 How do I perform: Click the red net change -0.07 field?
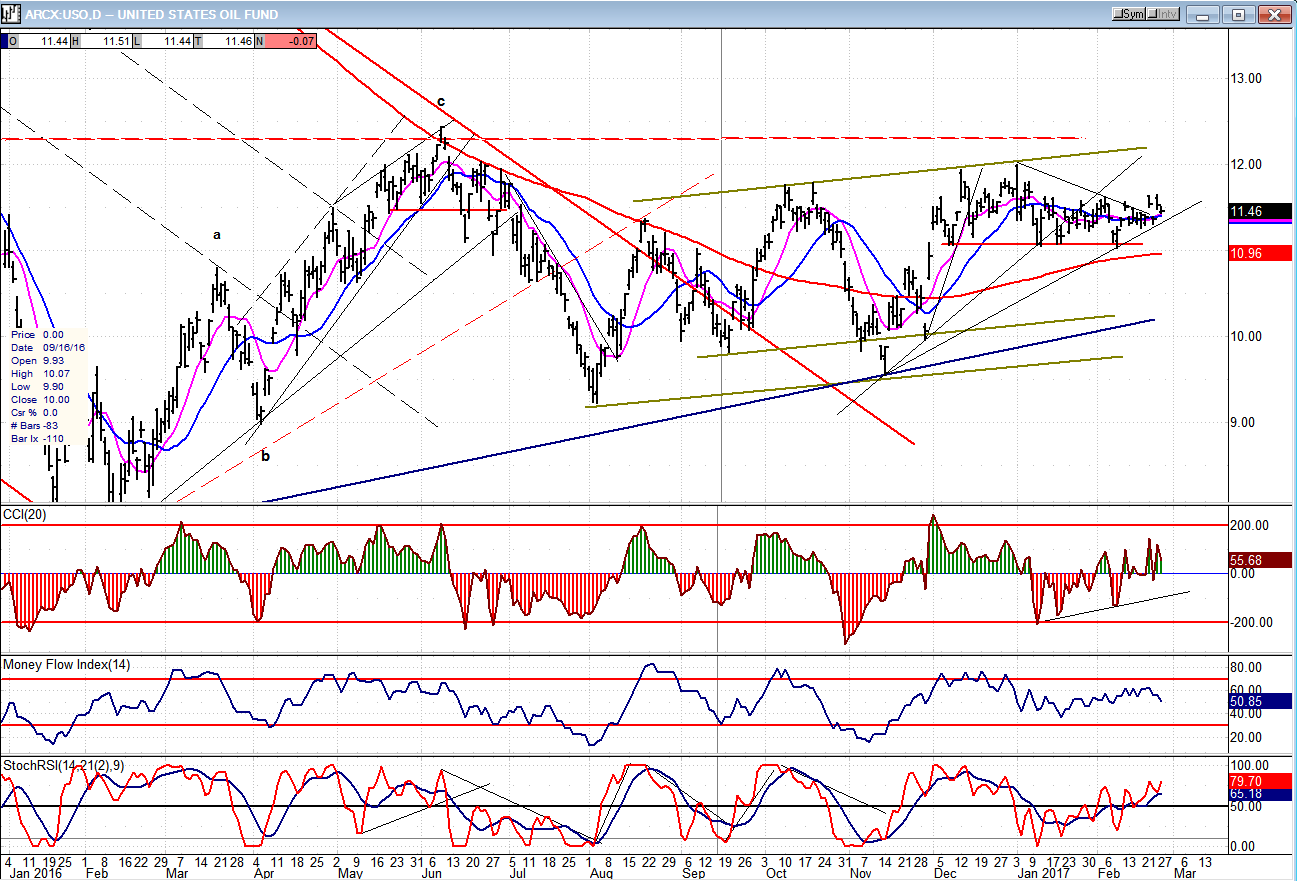click(x=292, y=41)
